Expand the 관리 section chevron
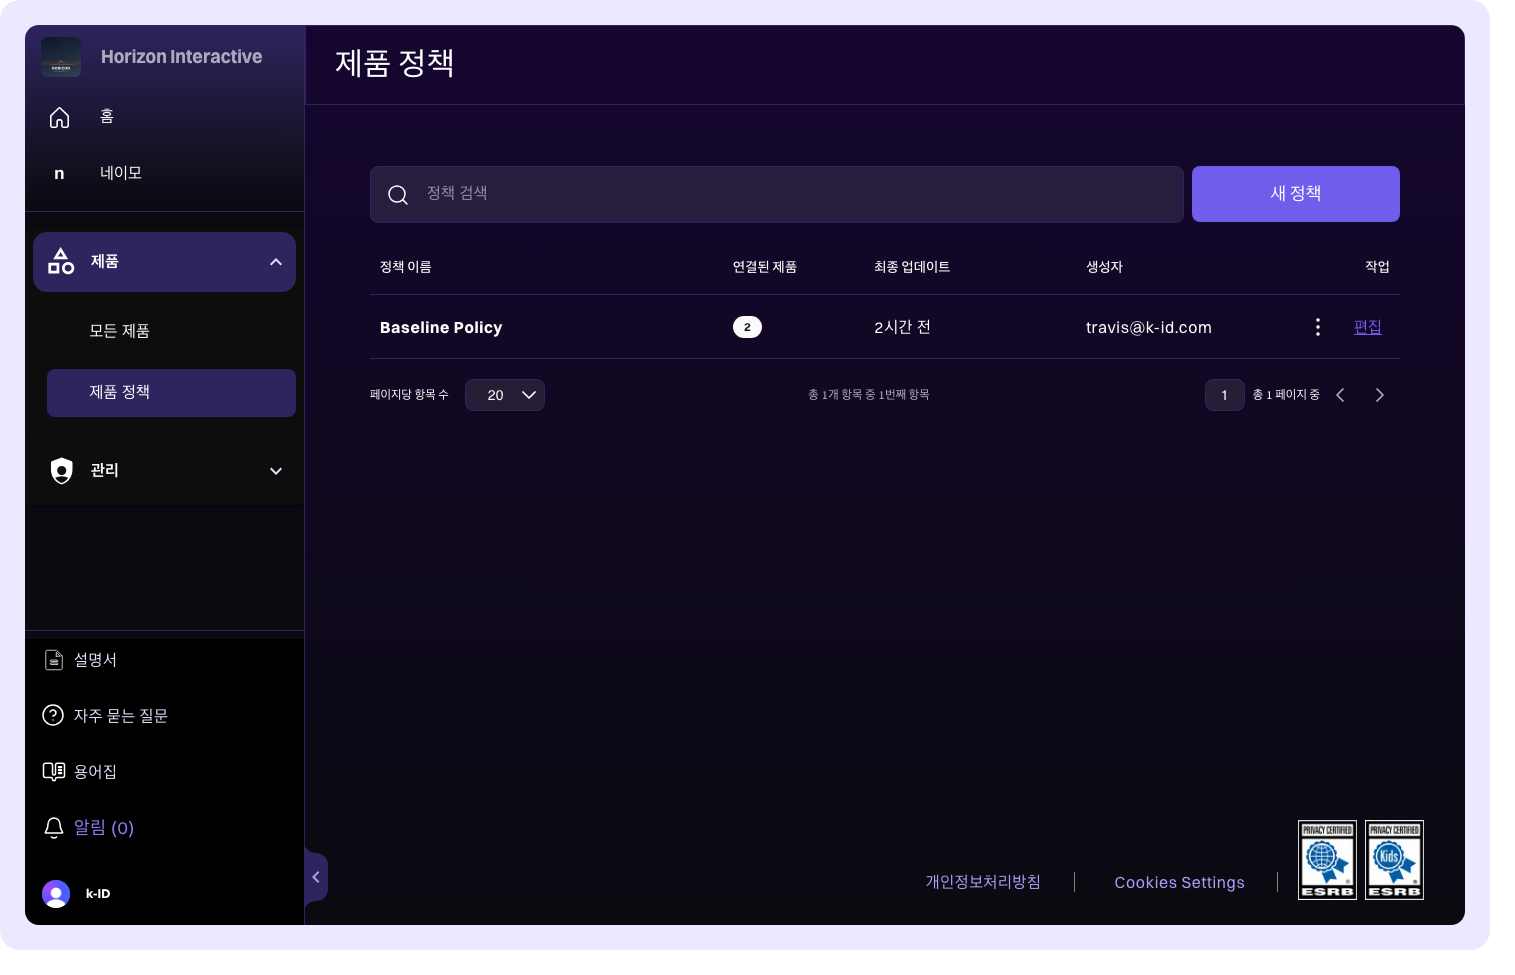 tap(276, 471)
